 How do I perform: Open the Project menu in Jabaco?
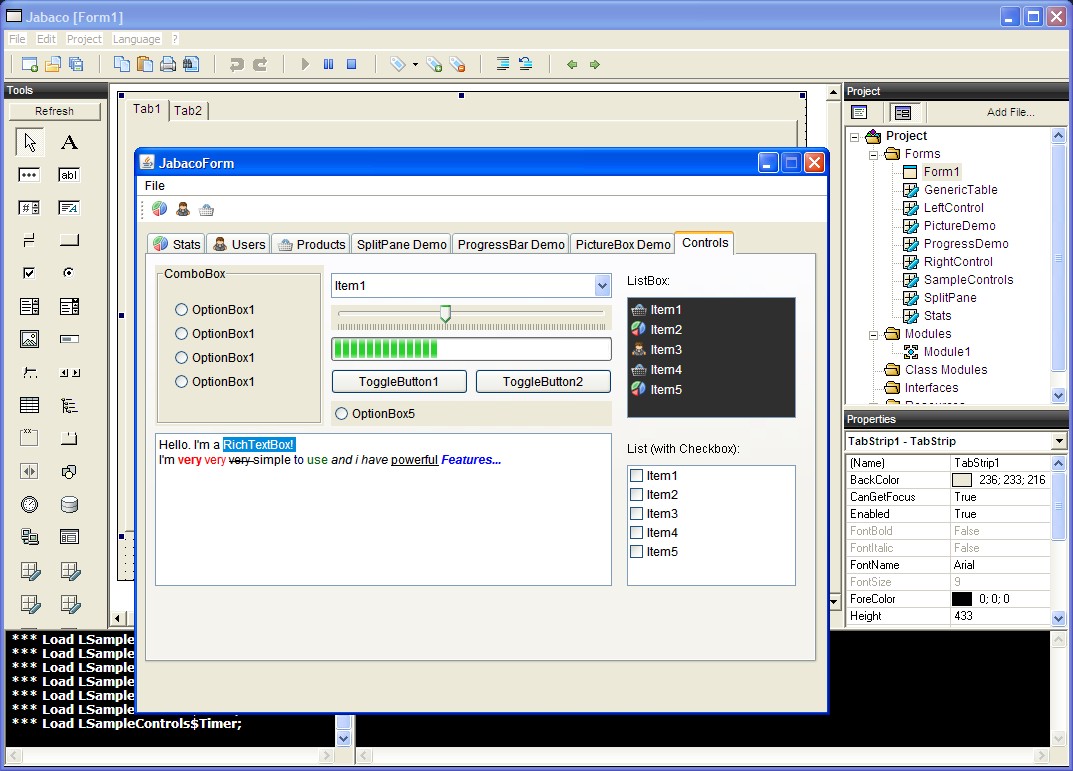pos(84,39)
